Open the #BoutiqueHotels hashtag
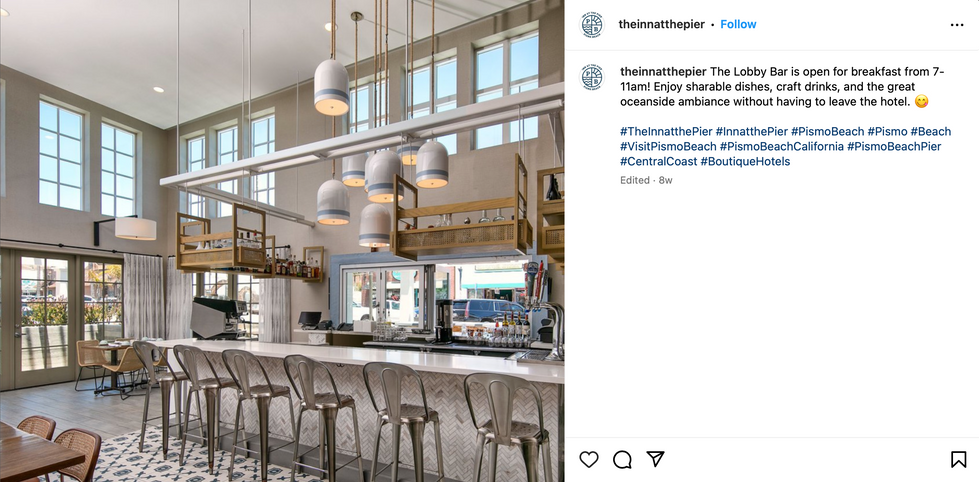The height and width of the screenshot is (482, 979). click(745, 162)
